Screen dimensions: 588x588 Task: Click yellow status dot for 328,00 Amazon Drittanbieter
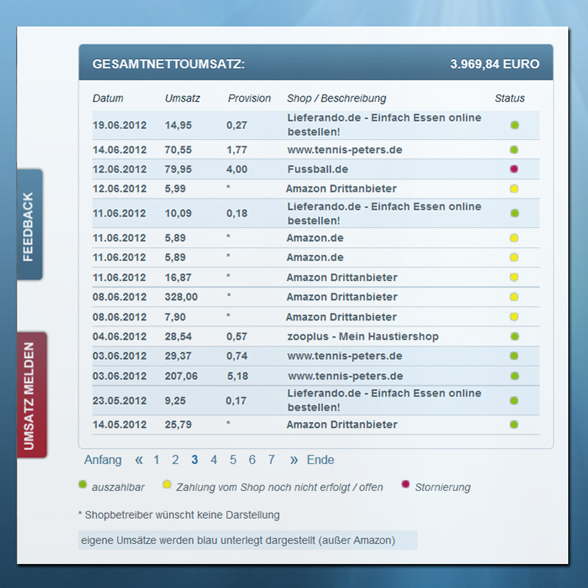point(514,297)
